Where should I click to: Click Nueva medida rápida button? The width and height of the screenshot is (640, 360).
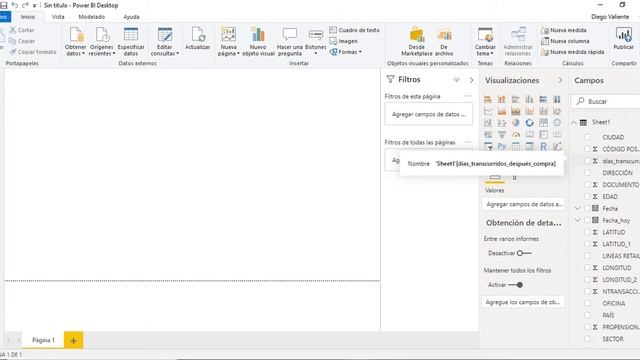pos(572,52)
